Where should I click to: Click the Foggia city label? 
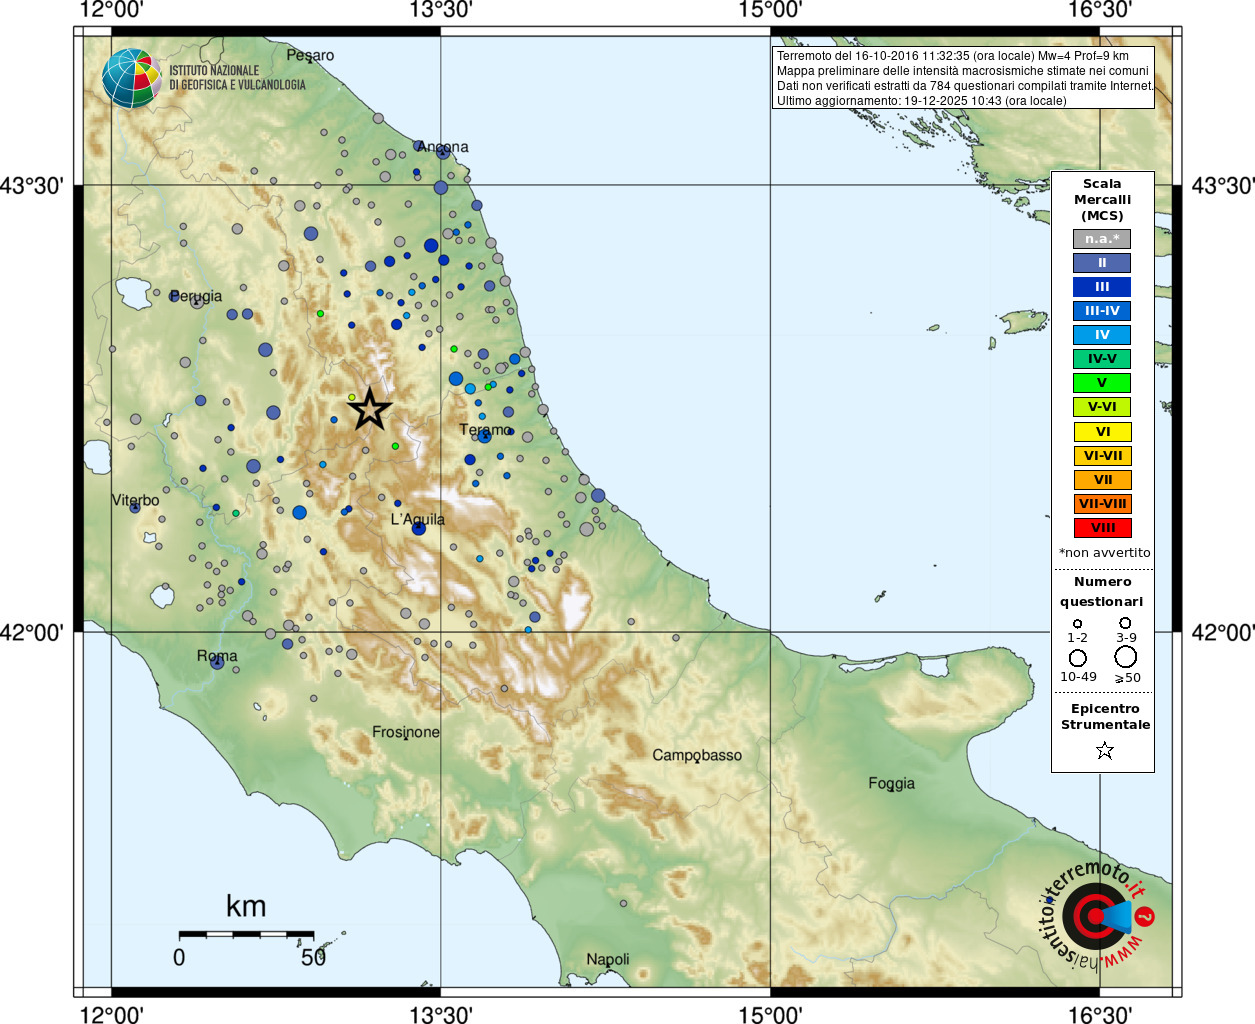click(x=892, y=783)
